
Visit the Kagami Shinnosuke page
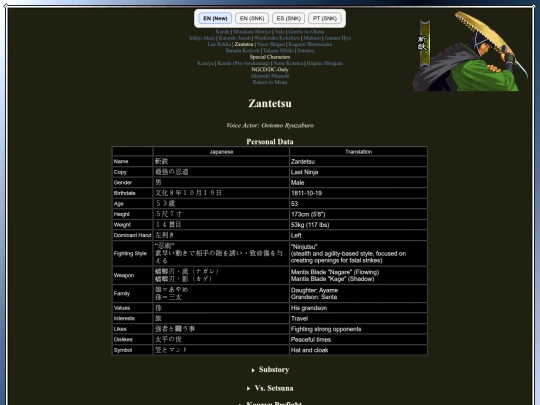(x=310, y=44)
